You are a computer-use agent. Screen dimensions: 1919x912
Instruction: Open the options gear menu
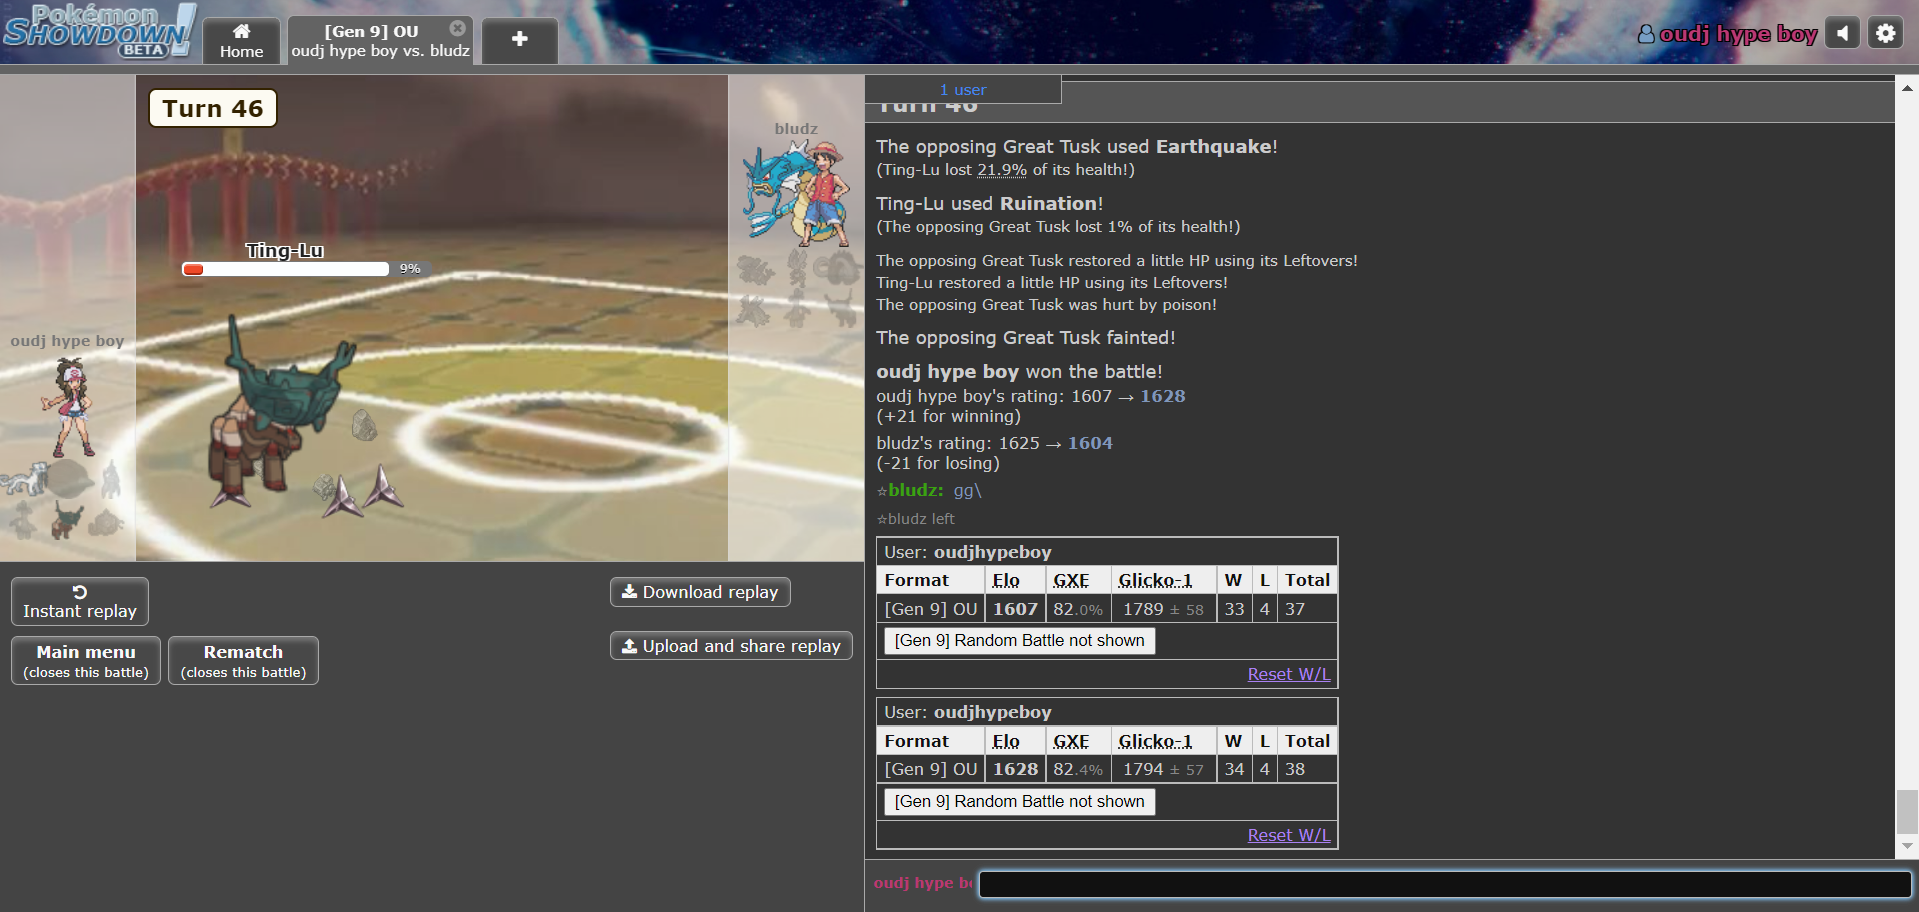[x=1885, y=33]
